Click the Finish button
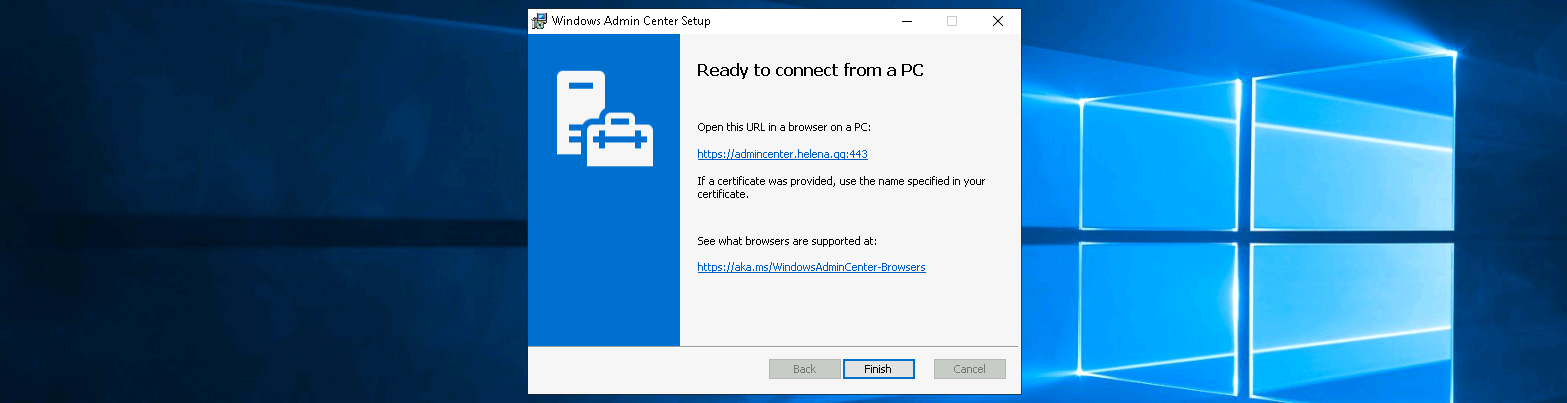The height and width of the screenshot is (403, 1567). point(878,369)
